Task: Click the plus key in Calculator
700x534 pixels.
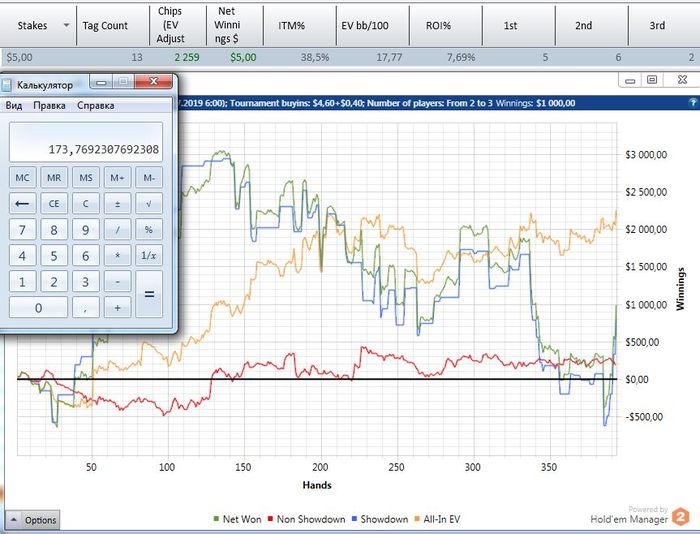Action: (x=117, y=307)
